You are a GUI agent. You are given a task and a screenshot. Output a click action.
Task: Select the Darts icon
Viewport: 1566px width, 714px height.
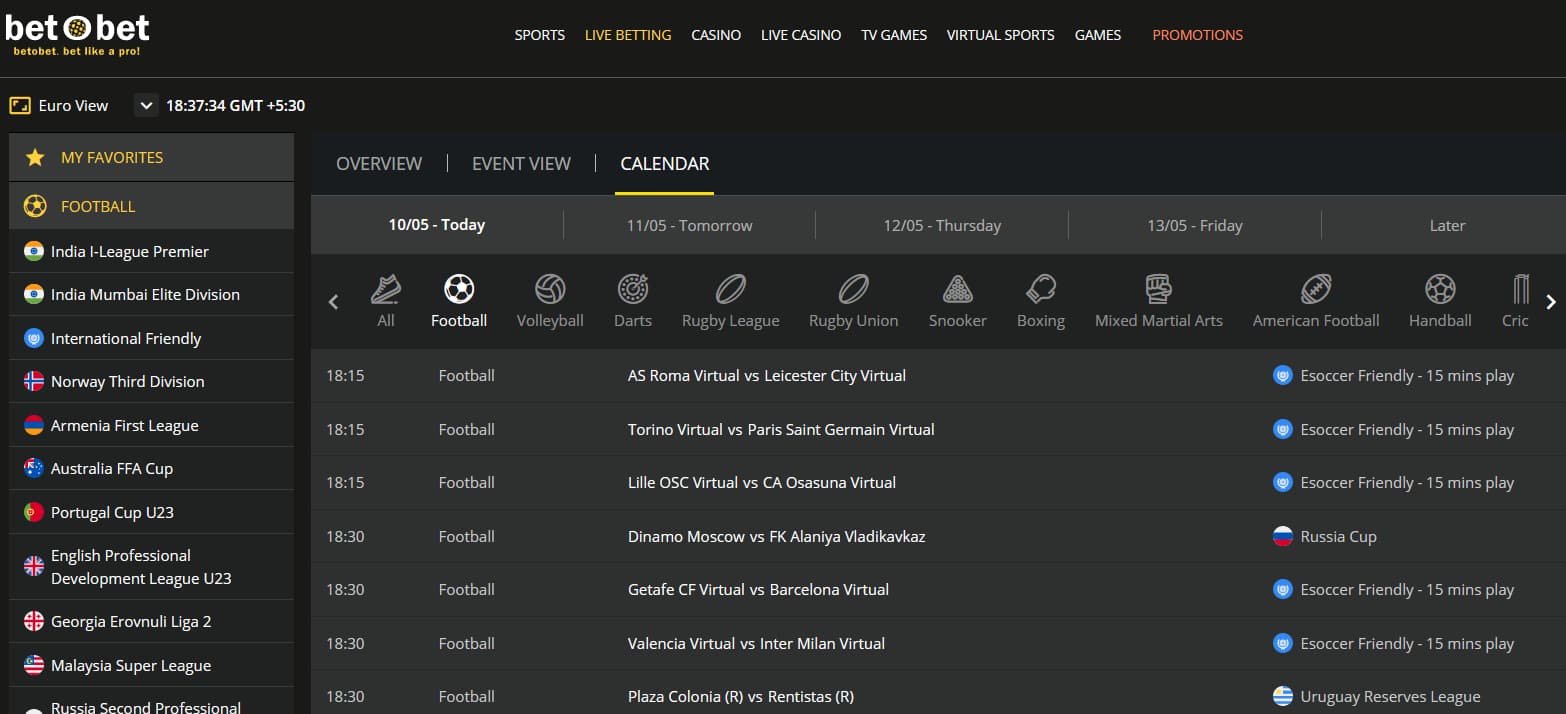633,290
